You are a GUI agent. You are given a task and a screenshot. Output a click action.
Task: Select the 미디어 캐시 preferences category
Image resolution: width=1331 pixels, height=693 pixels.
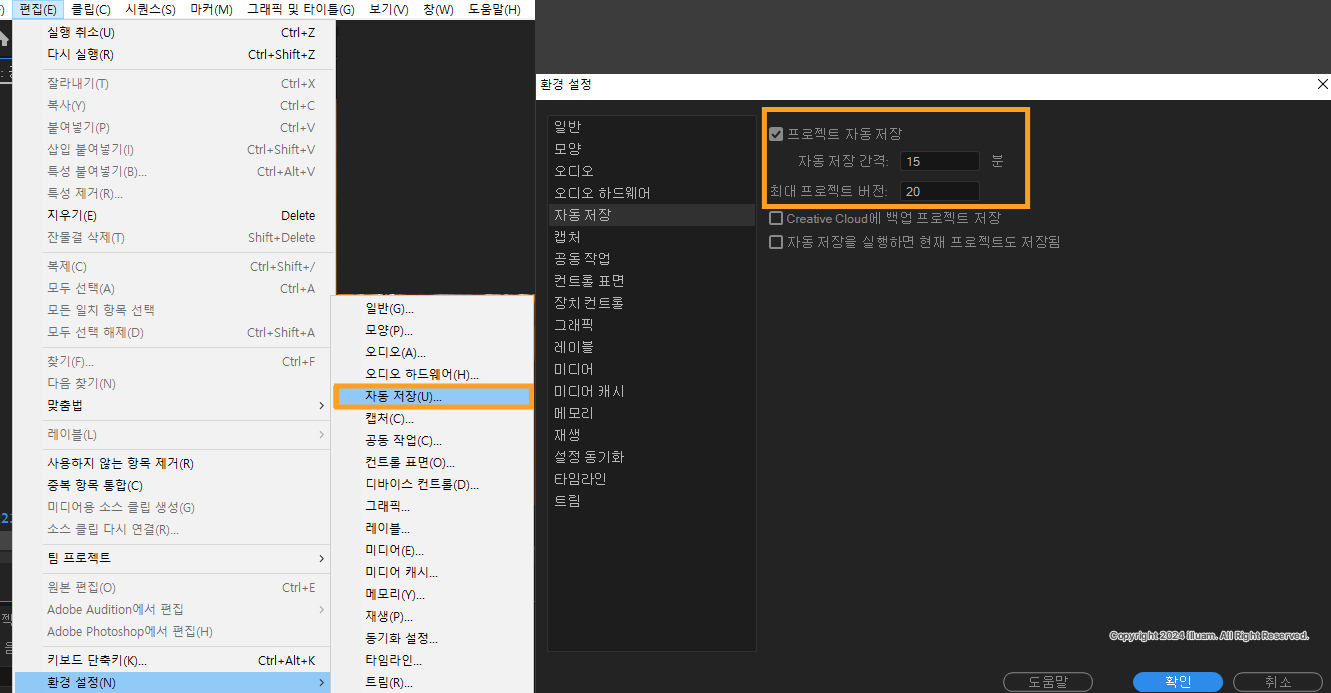[x=590, y=390]
